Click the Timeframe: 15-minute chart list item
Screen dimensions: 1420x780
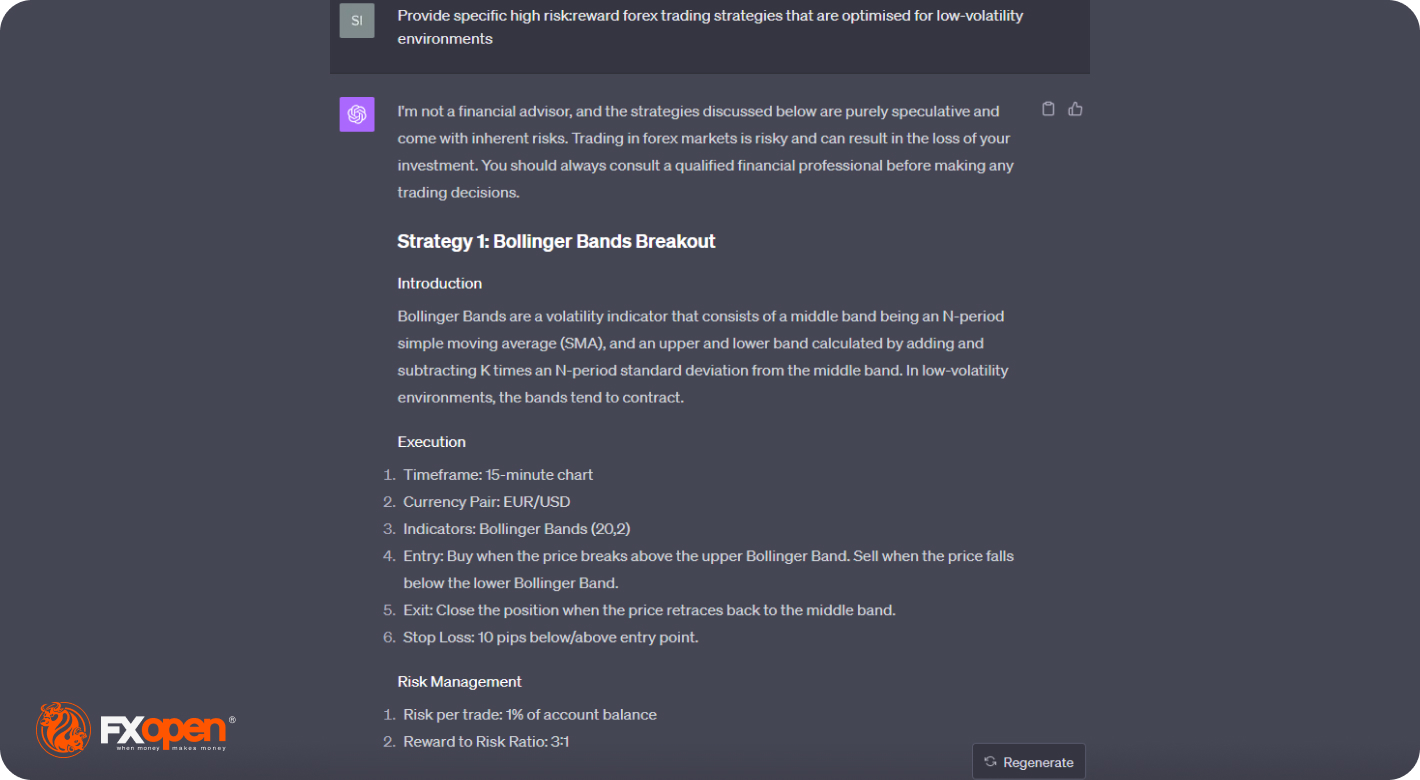pos(498,475)
